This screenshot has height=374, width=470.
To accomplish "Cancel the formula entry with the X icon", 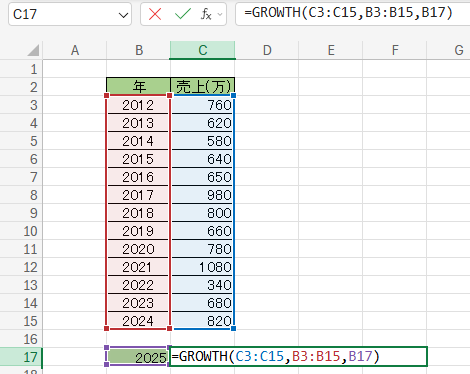I will click(x=155, y=14).
